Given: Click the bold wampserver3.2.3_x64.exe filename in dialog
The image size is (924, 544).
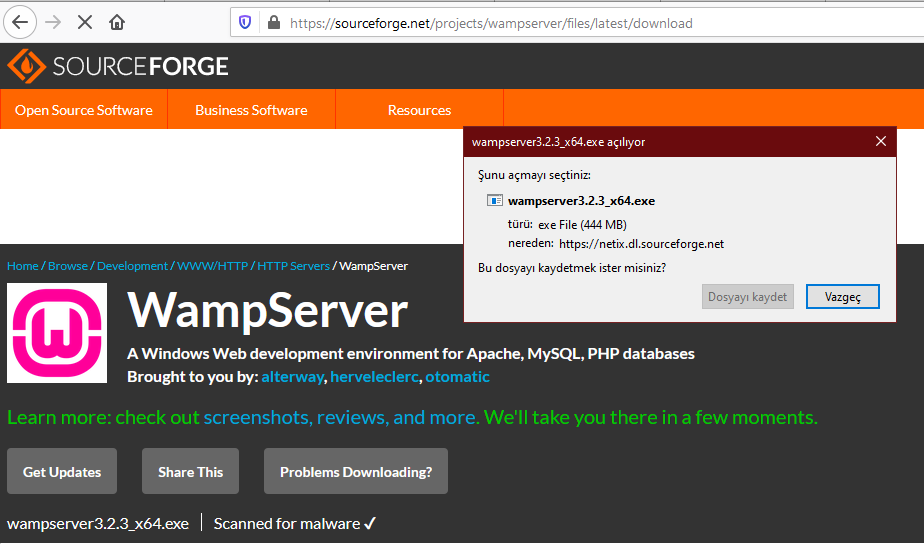Looking at the screenshot, I should point(581,201).
